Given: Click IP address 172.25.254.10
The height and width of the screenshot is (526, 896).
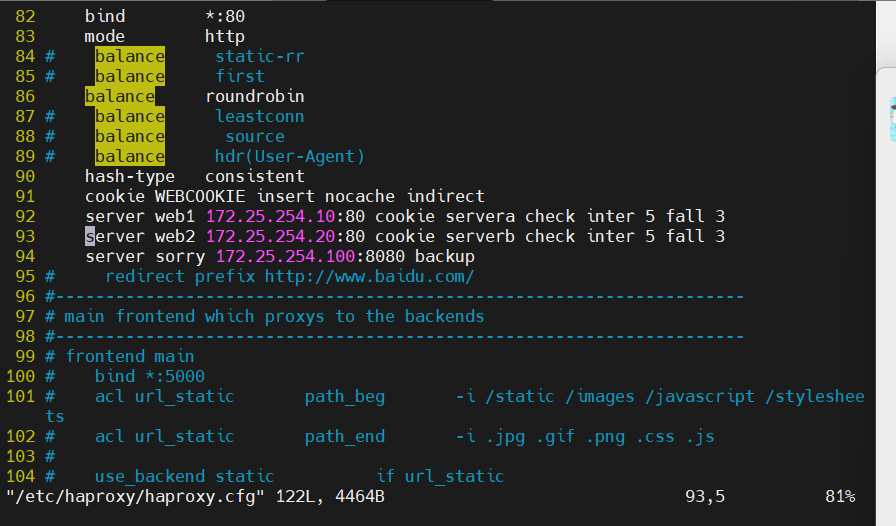Looking at the screenshot, I should [270, 216].
